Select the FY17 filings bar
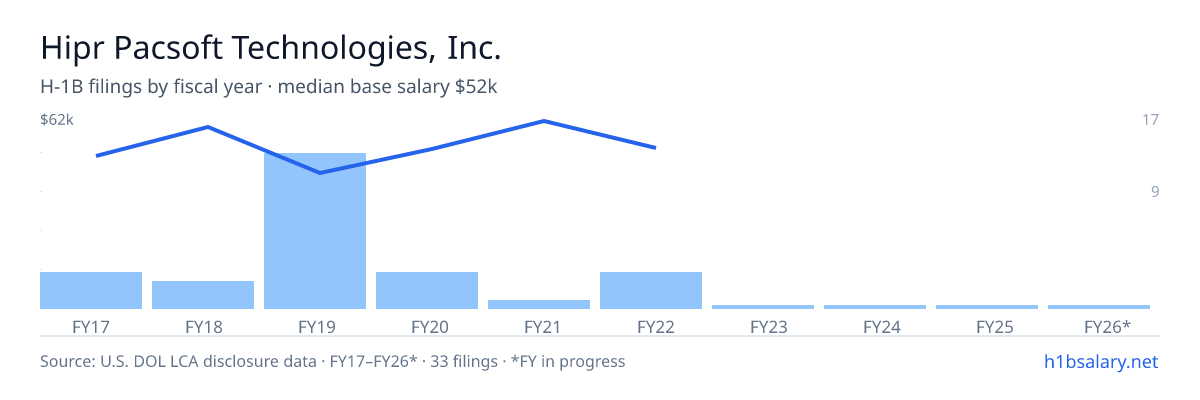This screenshot has width=1200, height=400. tap(91, 290)
